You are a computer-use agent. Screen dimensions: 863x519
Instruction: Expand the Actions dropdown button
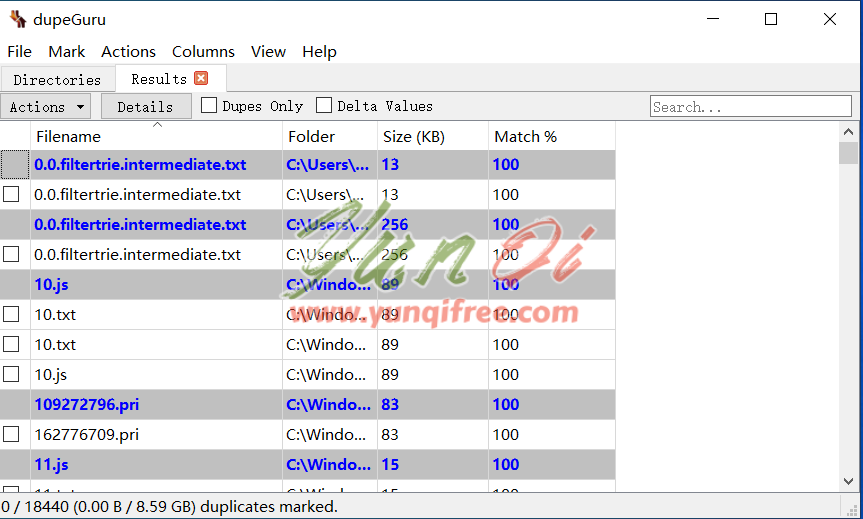pos(46,106)
